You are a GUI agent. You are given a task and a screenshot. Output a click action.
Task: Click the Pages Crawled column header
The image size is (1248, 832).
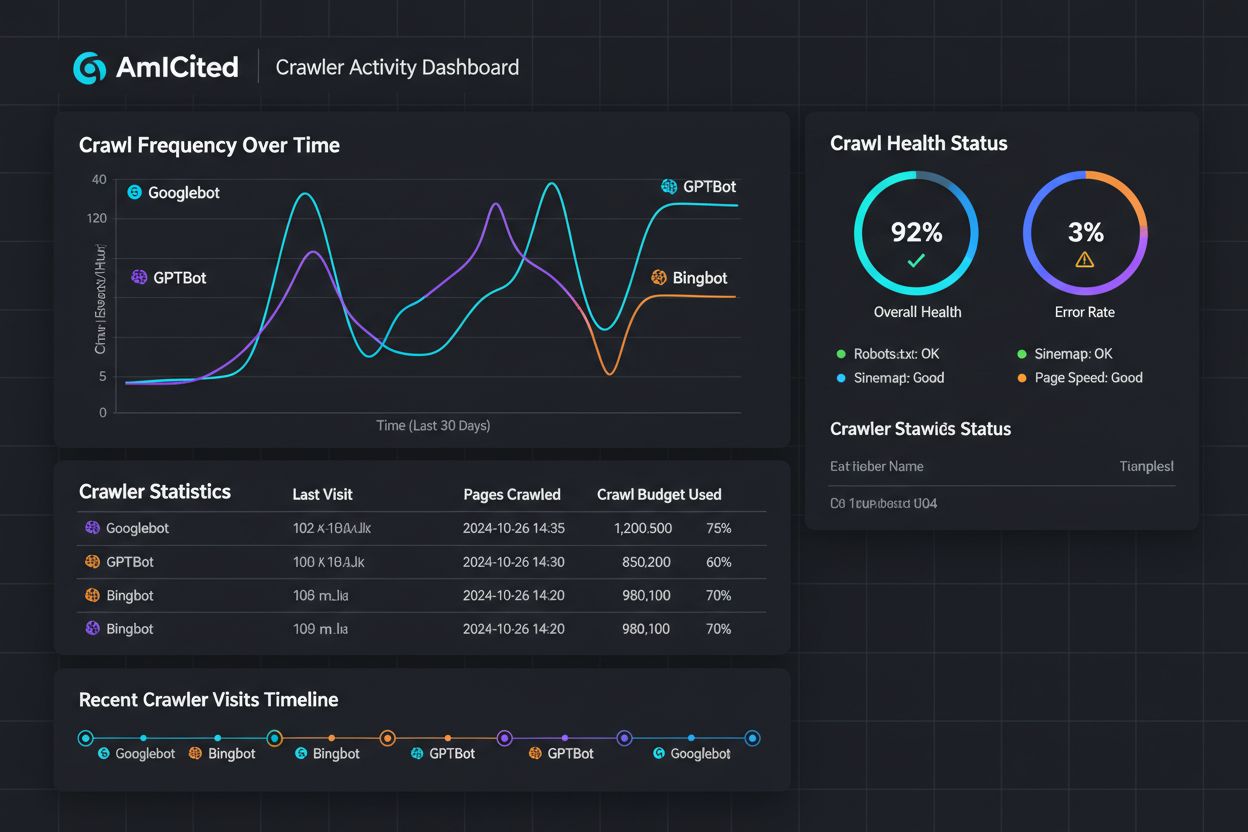tap(512, 494)
